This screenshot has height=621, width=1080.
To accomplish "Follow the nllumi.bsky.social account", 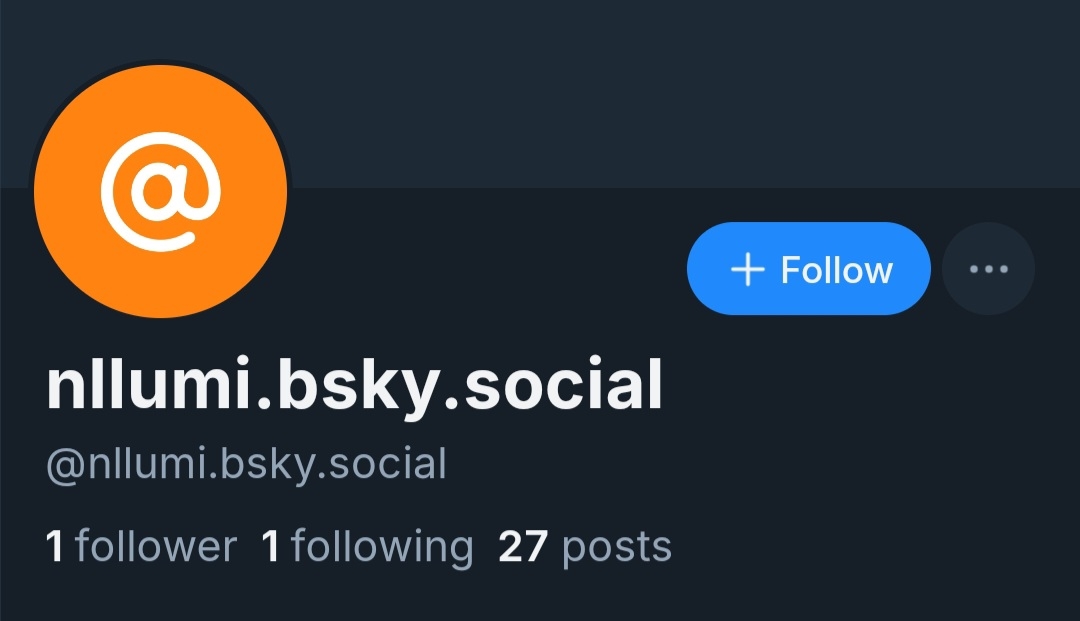I will tap(809, 269).
